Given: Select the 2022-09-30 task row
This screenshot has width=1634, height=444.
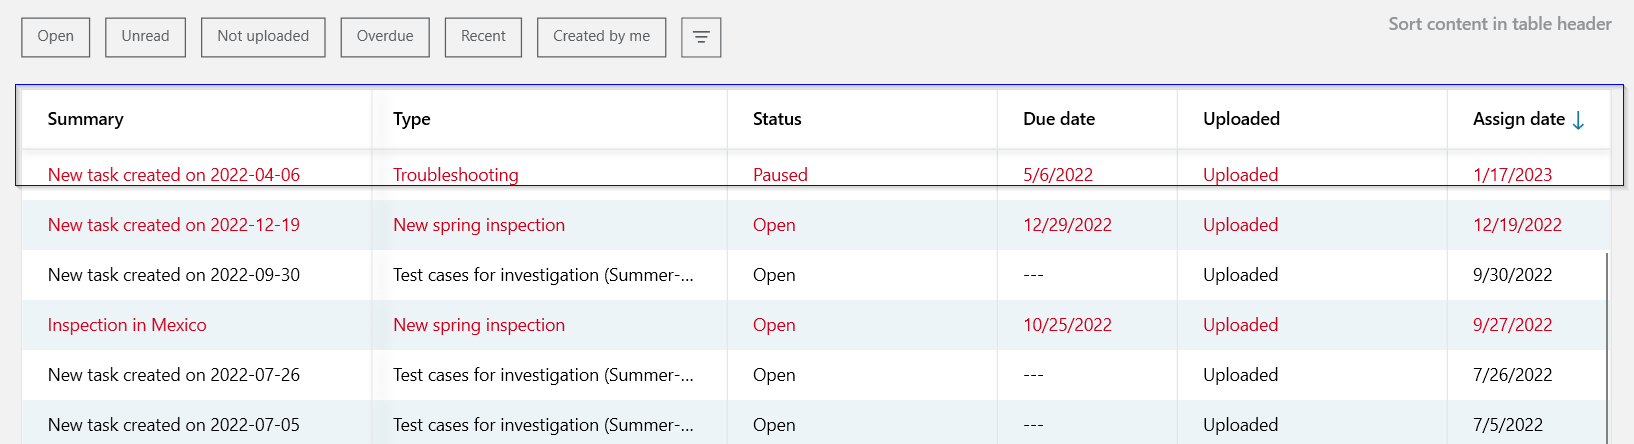Looking at the screenshot, I should coord(174,275).
